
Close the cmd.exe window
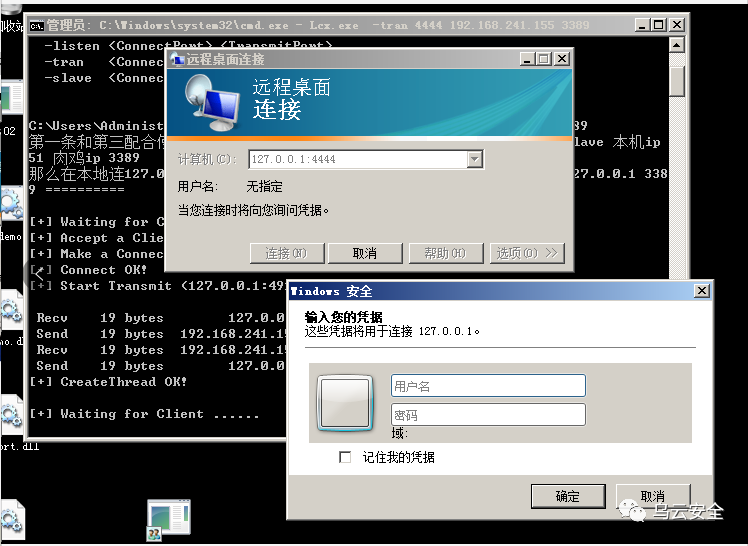pos(676,25)
